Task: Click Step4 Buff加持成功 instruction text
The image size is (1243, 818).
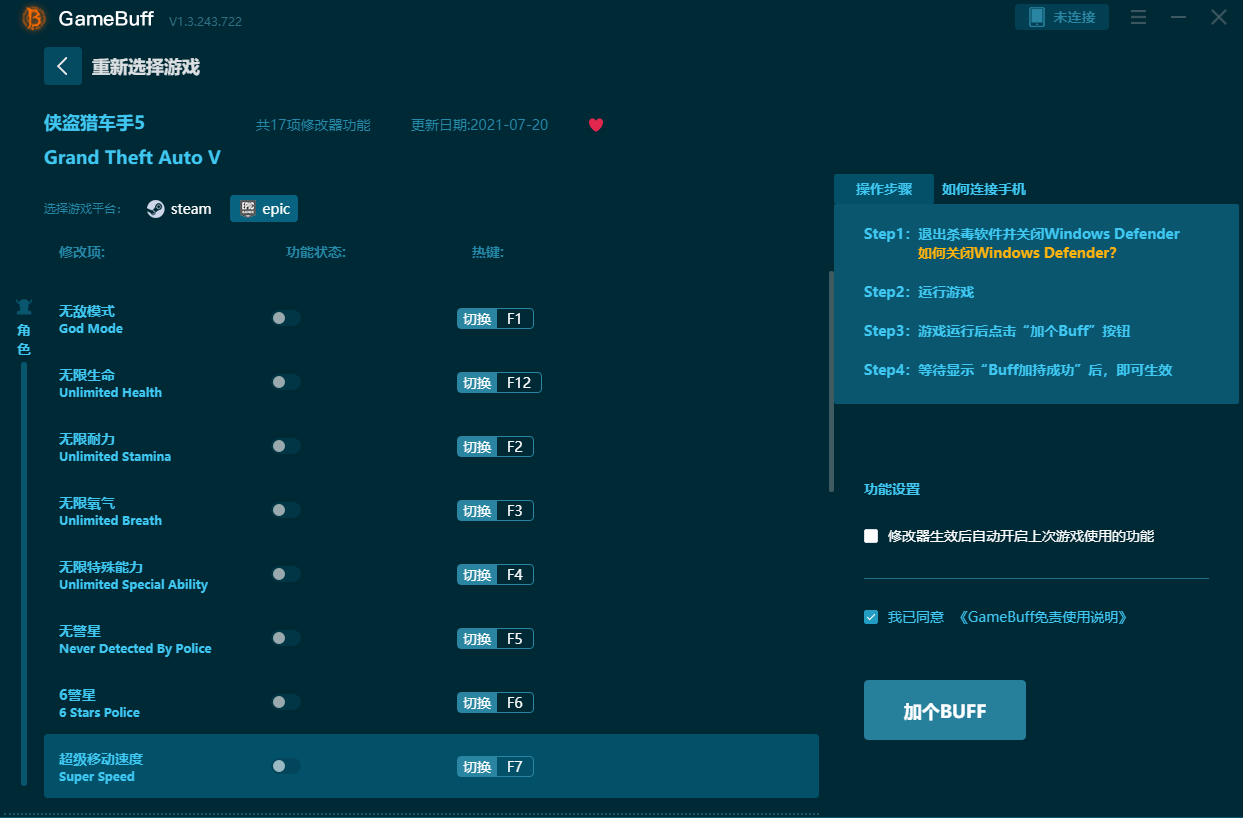Action: click(1018, 370)
